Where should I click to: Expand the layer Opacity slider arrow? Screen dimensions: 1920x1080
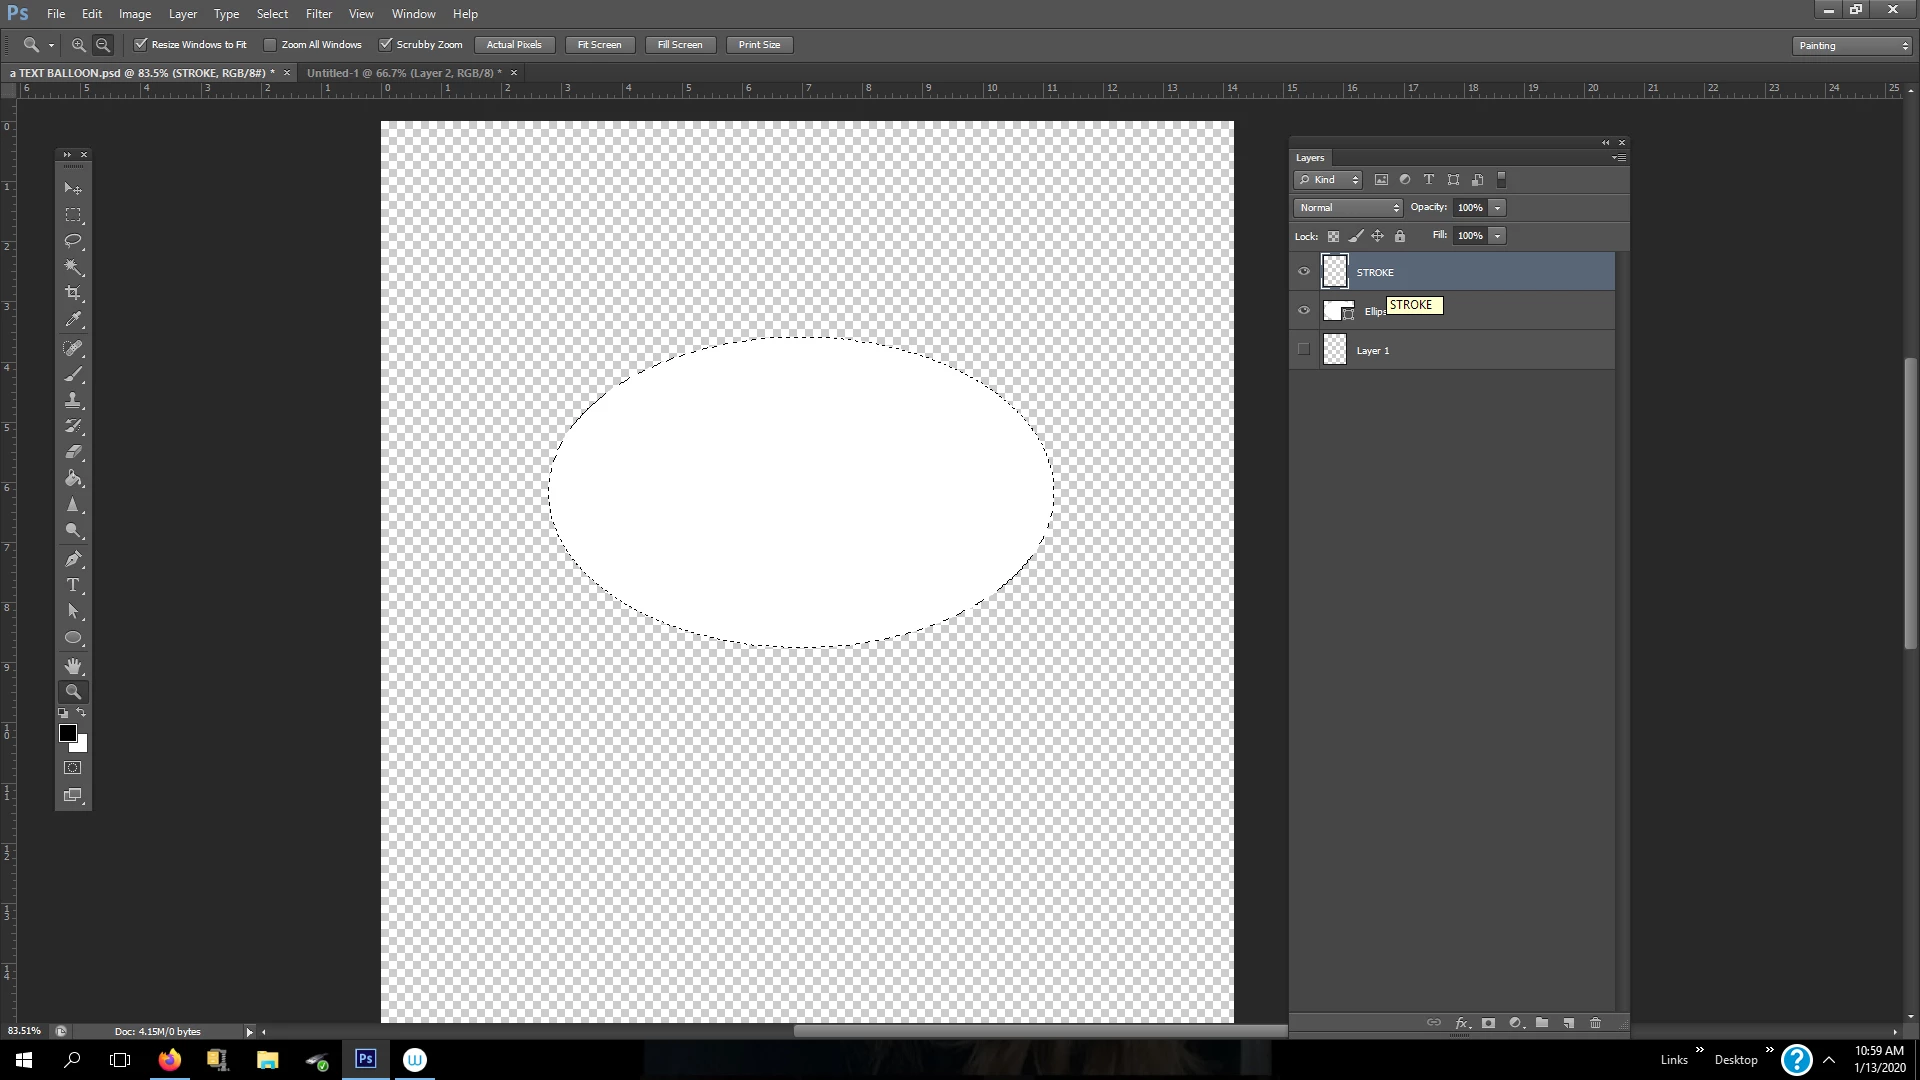click(1497, 208)
